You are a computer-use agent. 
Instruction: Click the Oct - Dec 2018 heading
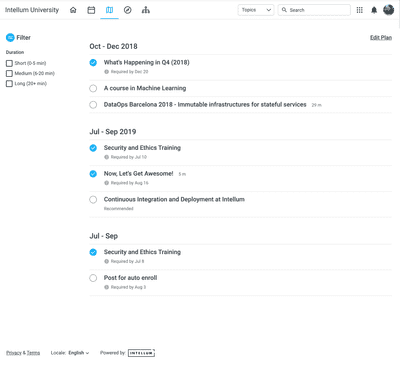tap(113, 46)
